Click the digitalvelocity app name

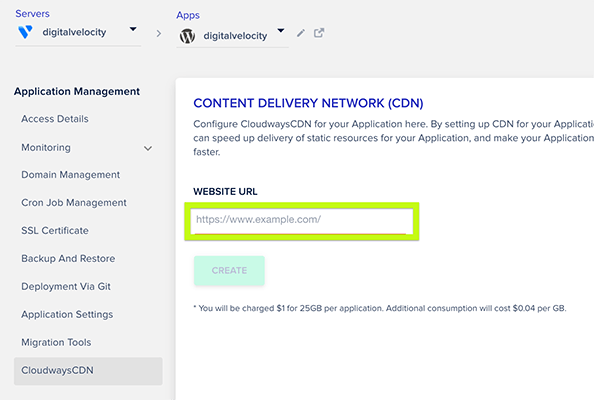pyautogui.click(x=235, y=36)
